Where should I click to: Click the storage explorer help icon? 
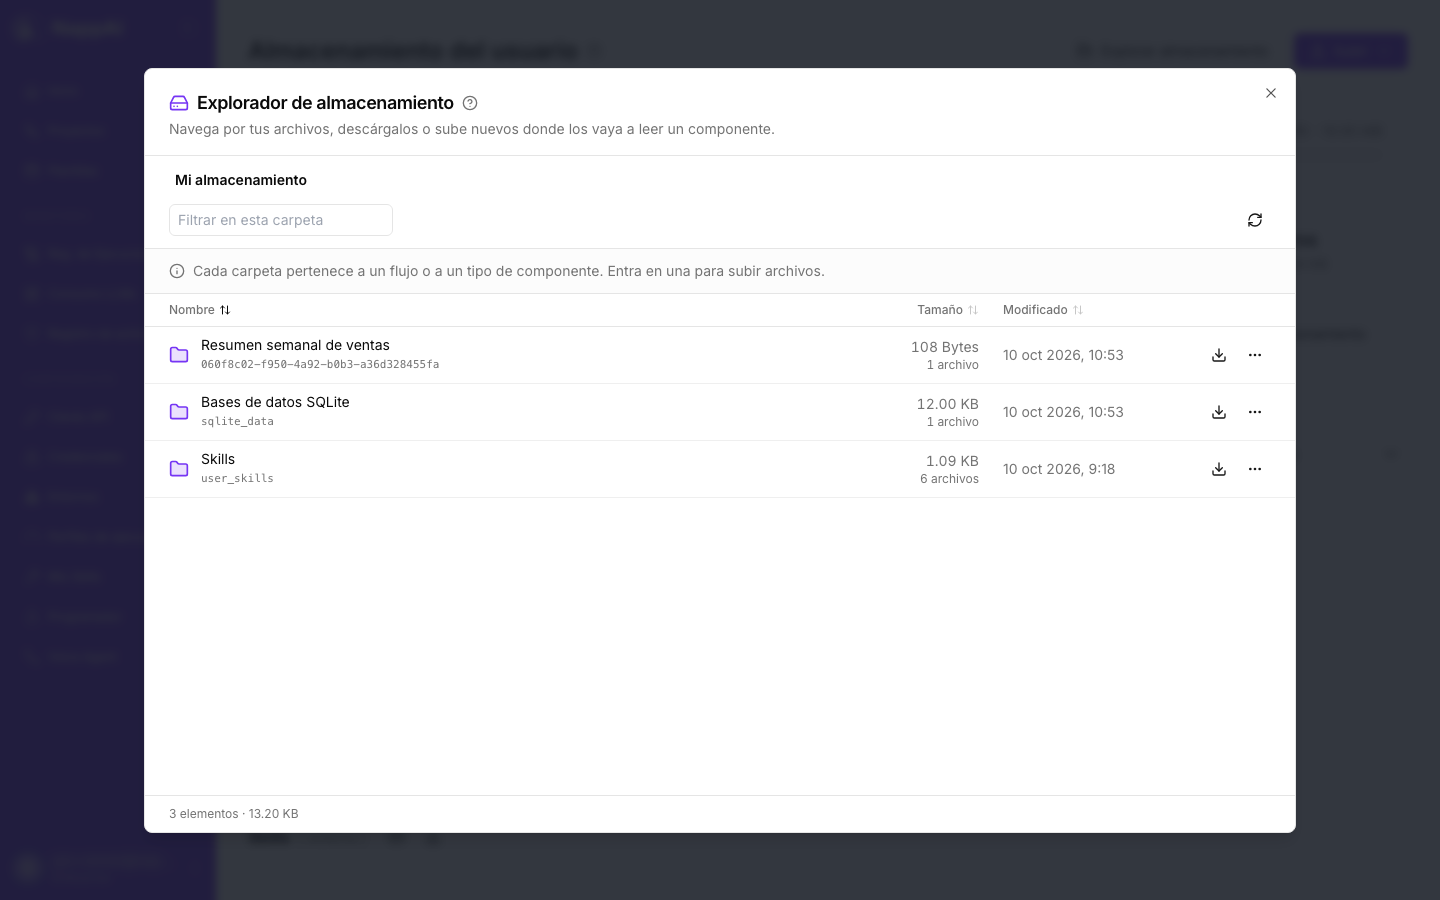[470, 103]
